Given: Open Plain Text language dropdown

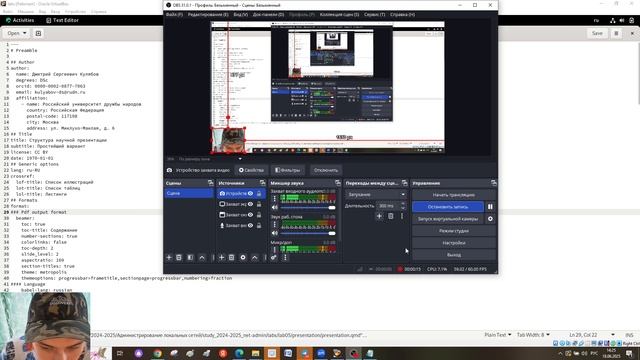Looking at the screenshot, I should (498, 335).
